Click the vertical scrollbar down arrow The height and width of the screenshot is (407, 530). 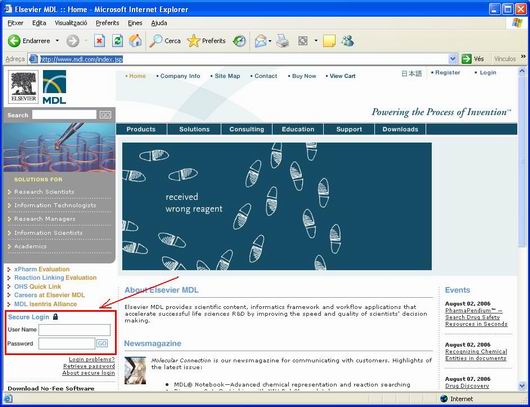coord(522,386)
